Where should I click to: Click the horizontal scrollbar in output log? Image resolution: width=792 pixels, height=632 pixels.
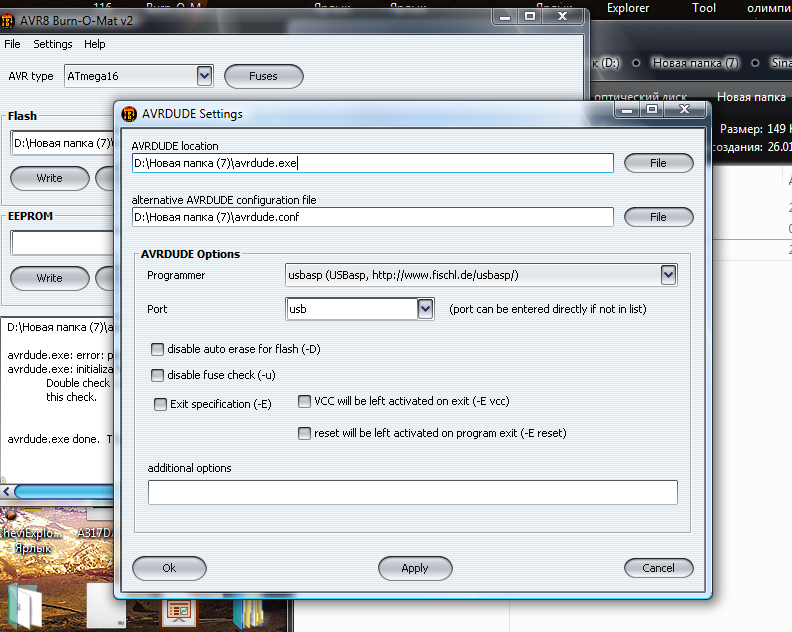(x=64, y=492)
